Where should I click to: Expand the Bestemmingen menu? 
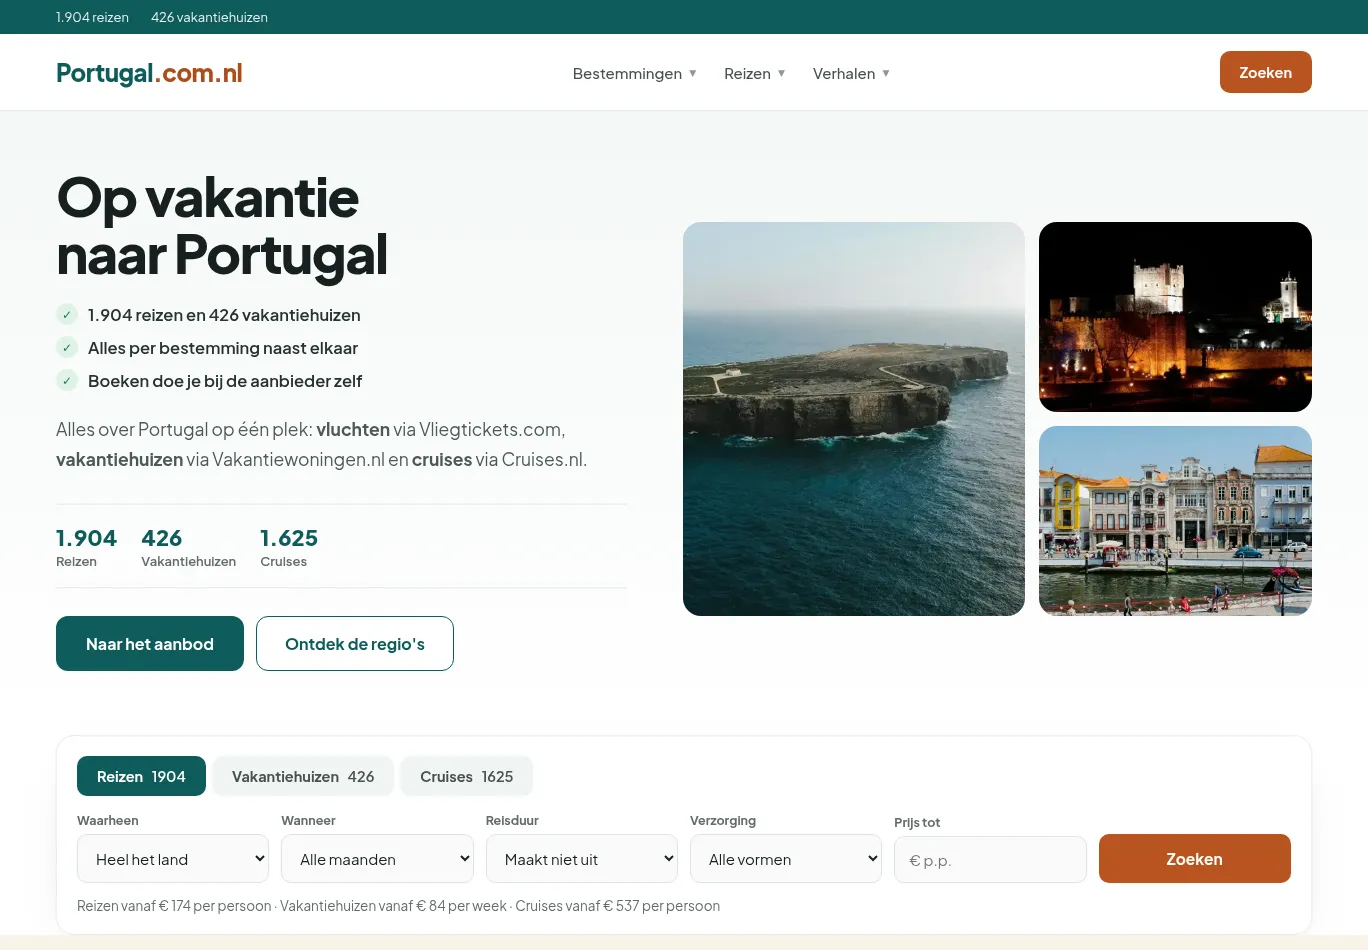pyautogui.click(x=634, y=74)
